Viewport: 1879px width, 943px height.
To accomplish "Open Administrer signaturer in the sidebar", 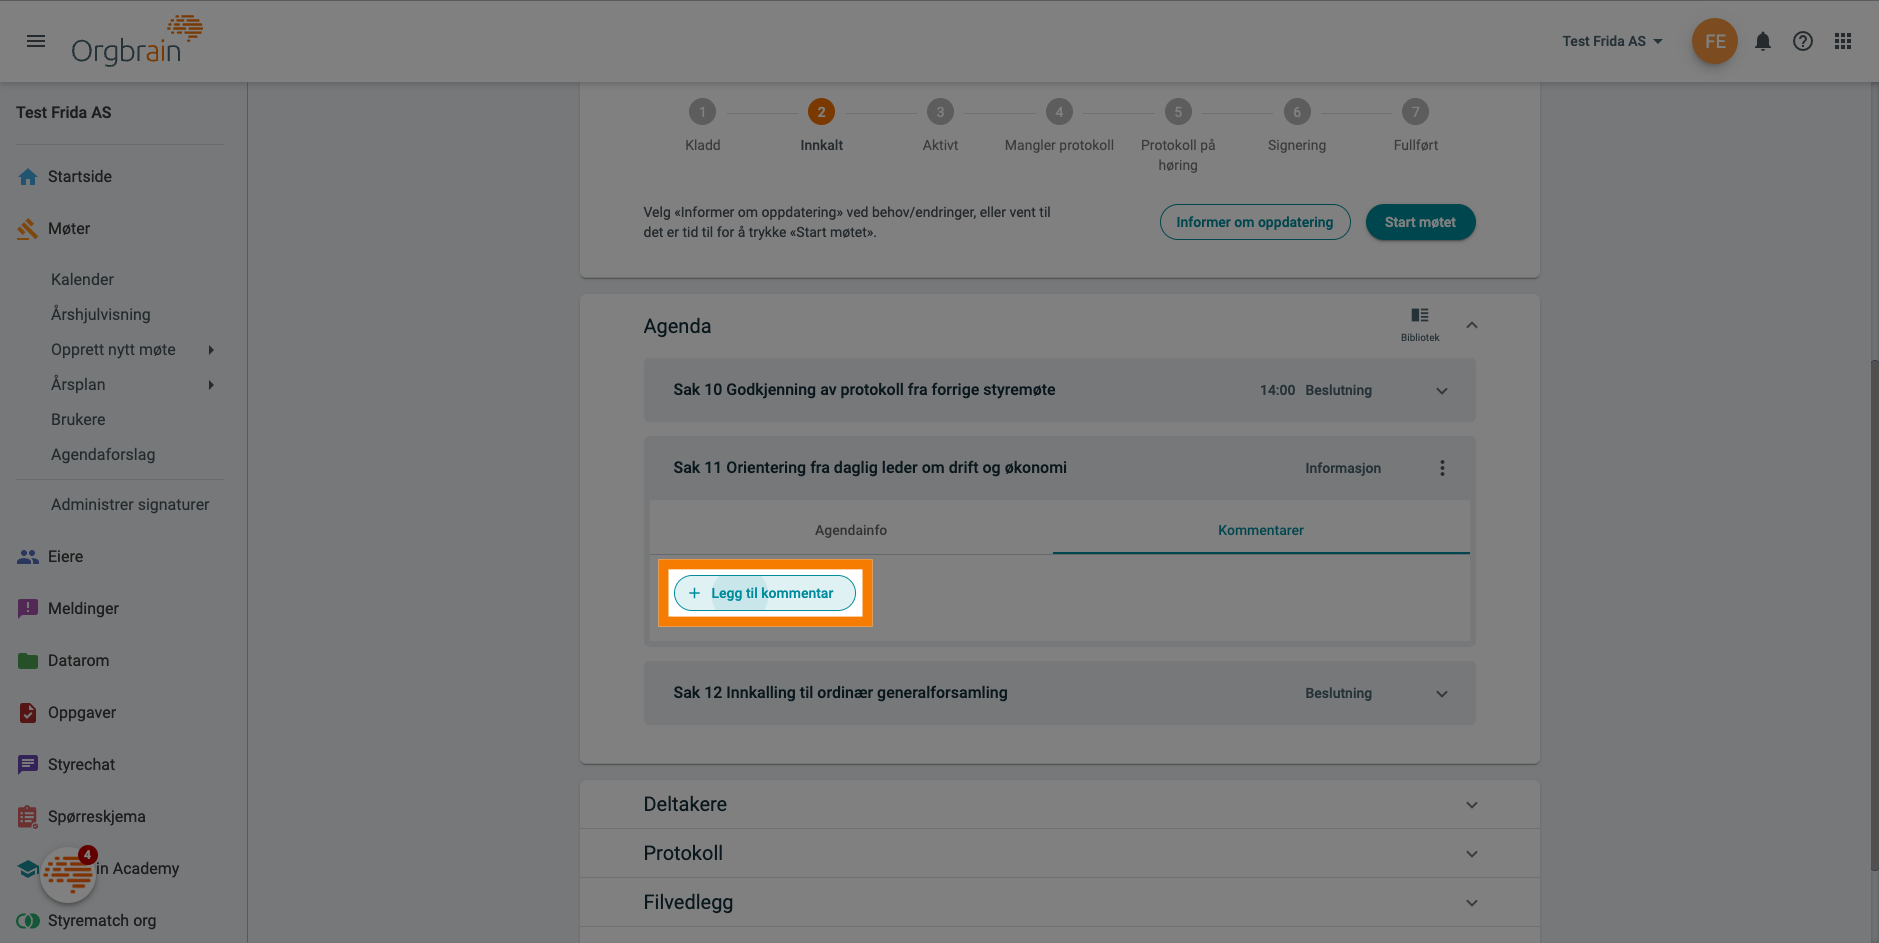I will (130, 505).
